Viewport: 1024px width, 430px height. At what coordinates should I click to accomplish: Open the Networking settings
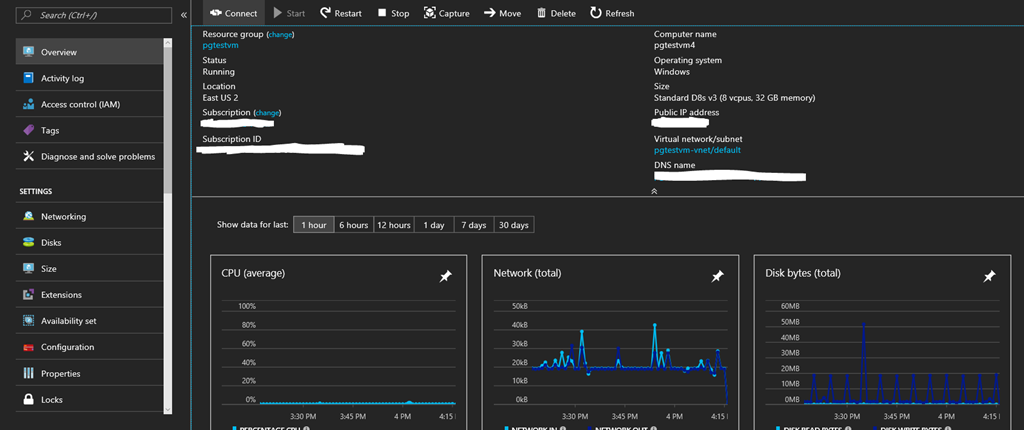pos(89,216)
